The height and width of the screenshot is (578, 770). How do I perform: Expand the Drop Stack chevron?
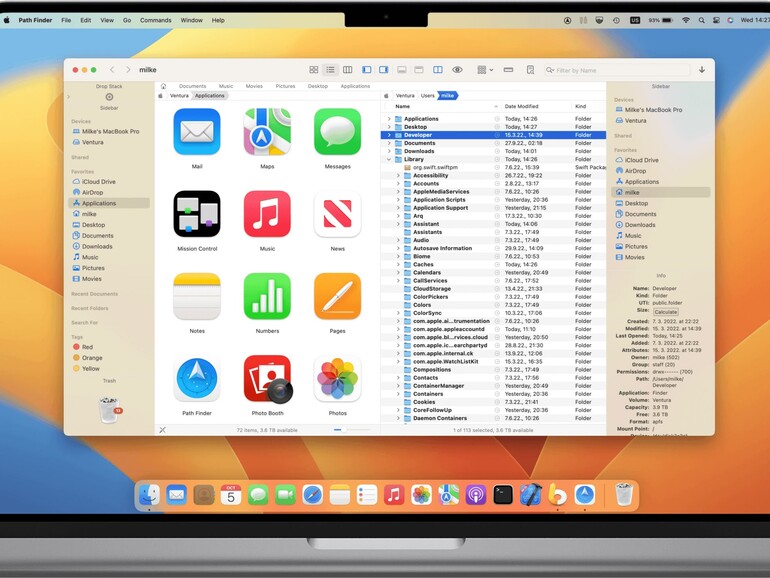(68, 97)
